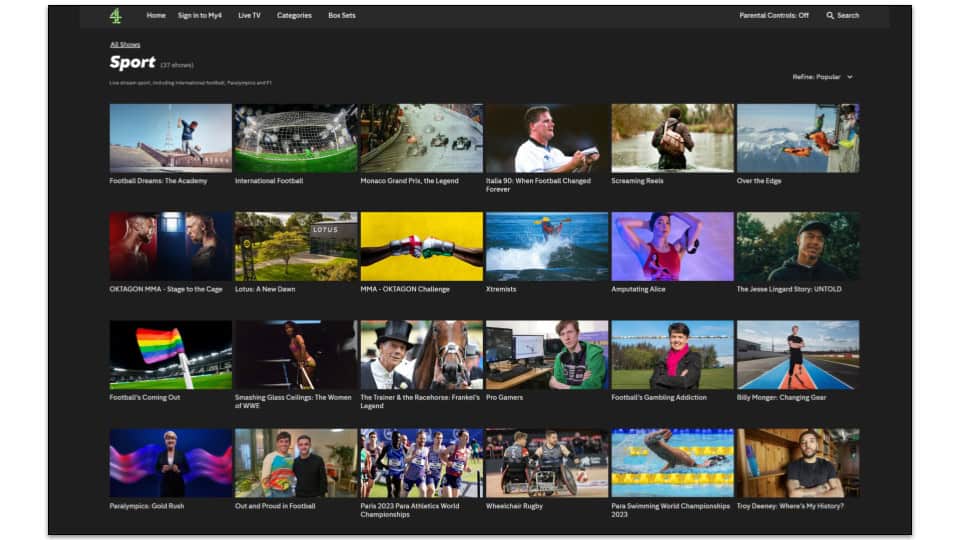Follow the All Shows breadcrumb link
The width and height of the screenshot is (960, 540).
(125, 45)
